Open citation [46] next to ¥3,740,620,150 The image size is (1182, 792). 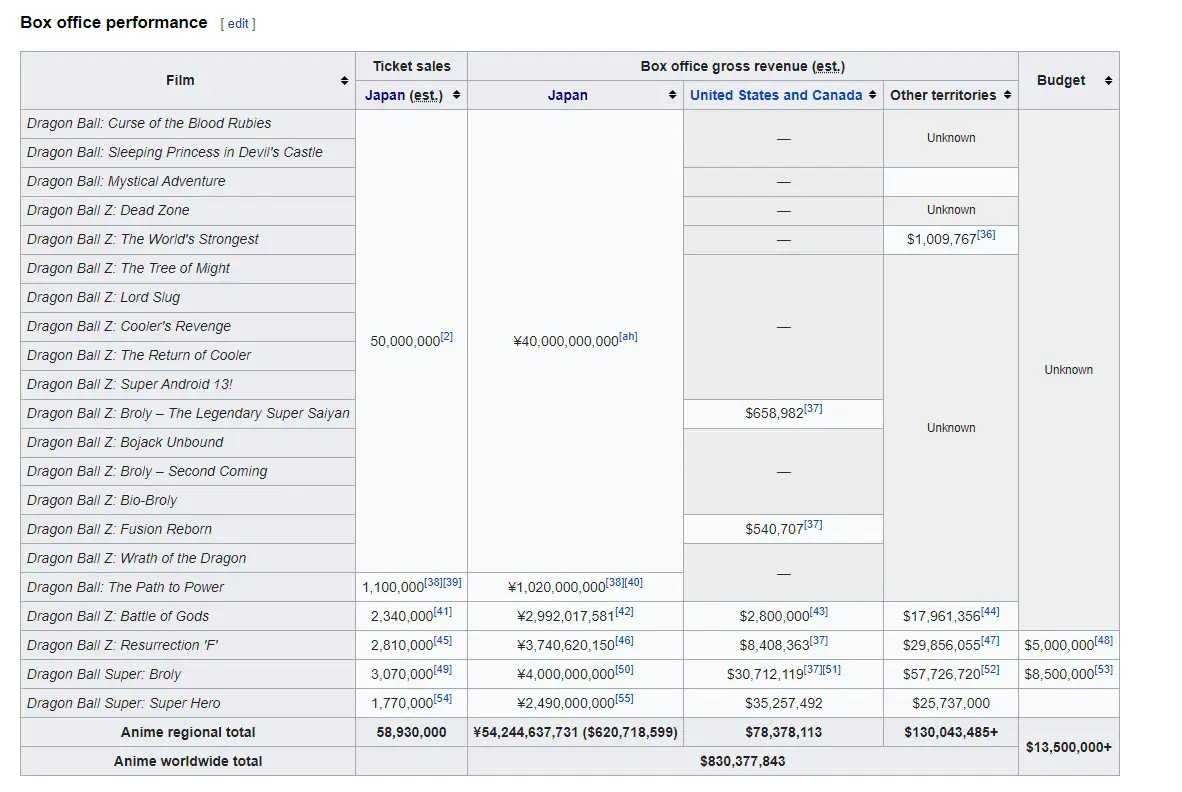pyautogui.click(x=624, y=641)
